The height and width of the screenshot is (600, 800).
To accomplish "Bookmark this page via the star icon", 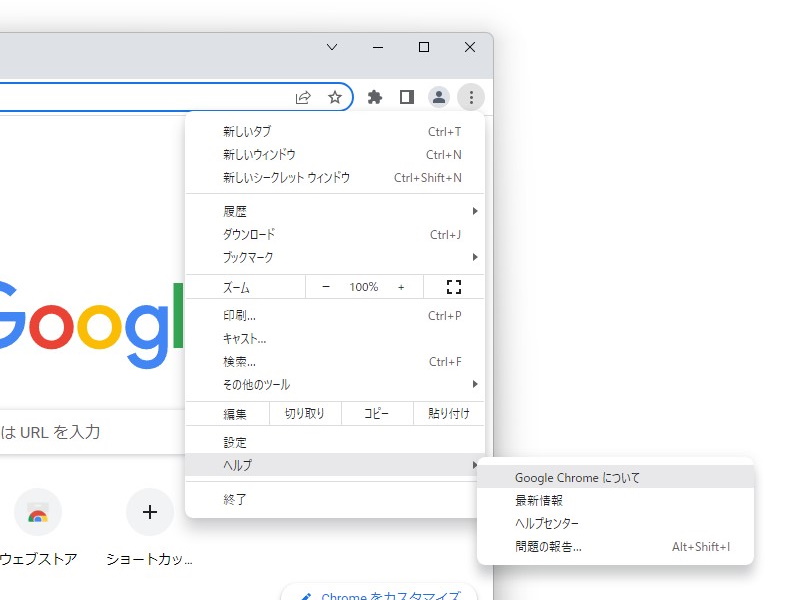I will click(x=336, y=97).
